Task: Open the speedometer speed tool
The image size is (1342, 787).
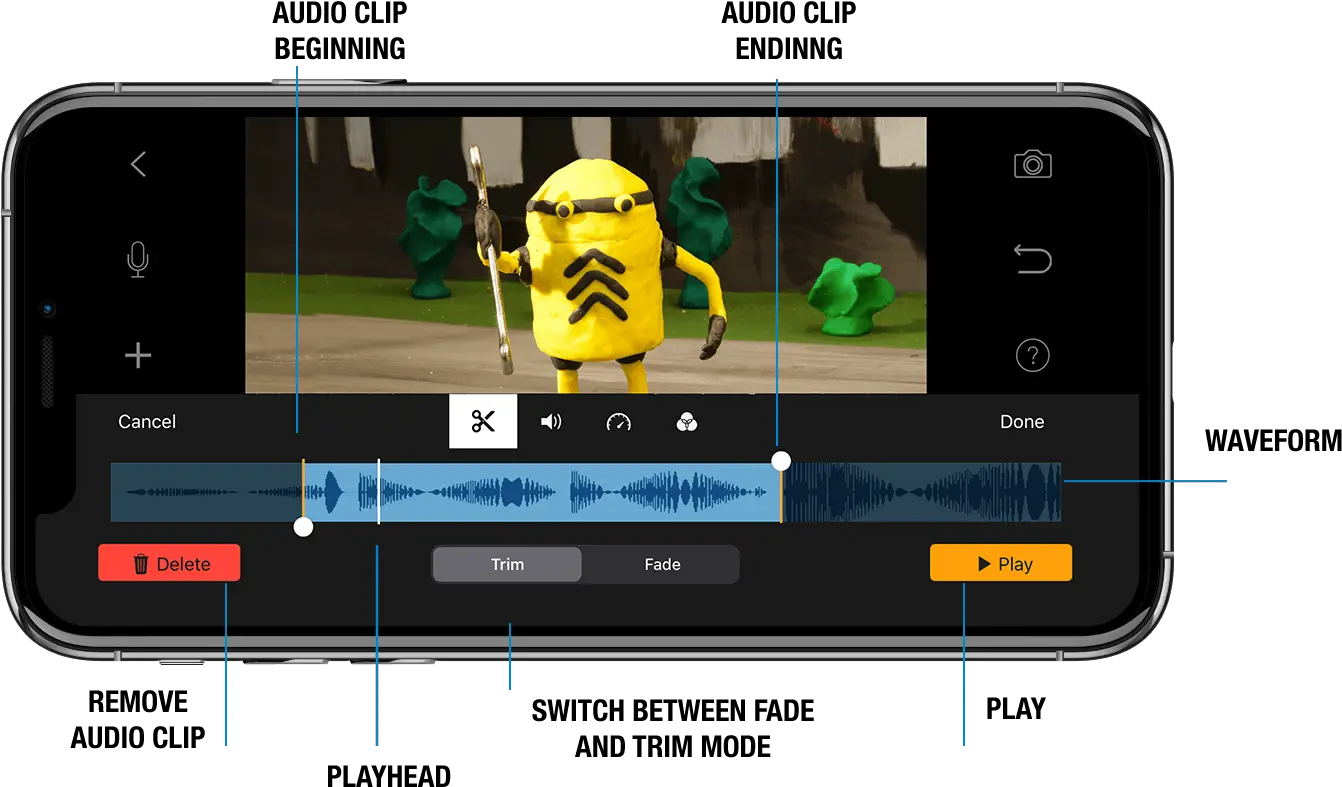Action: tap(619, 422)
